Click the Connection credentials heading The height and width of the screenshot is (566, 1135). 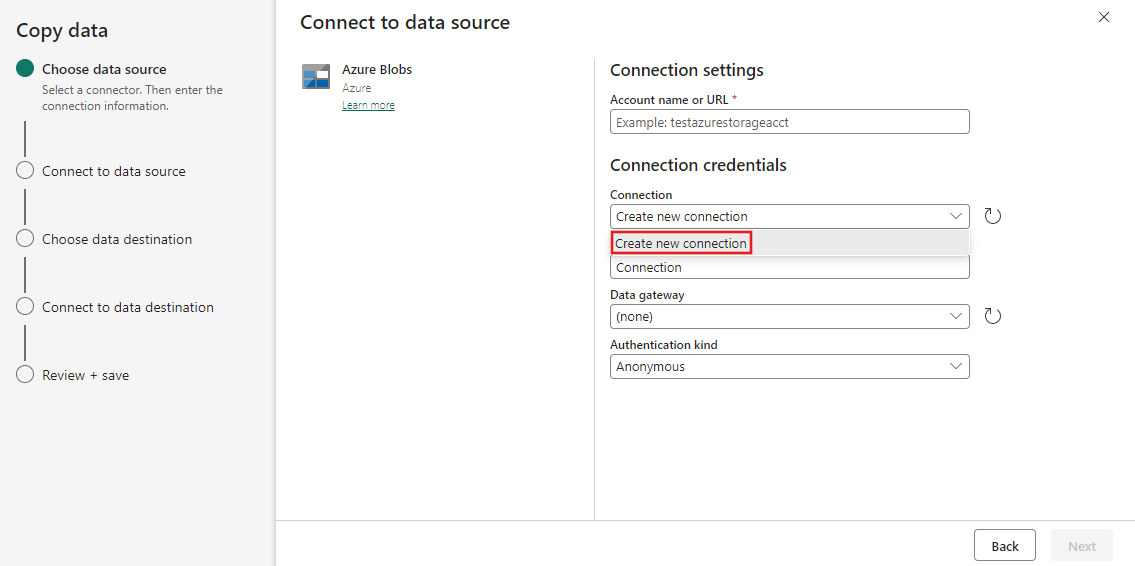[x=699, y=165]
